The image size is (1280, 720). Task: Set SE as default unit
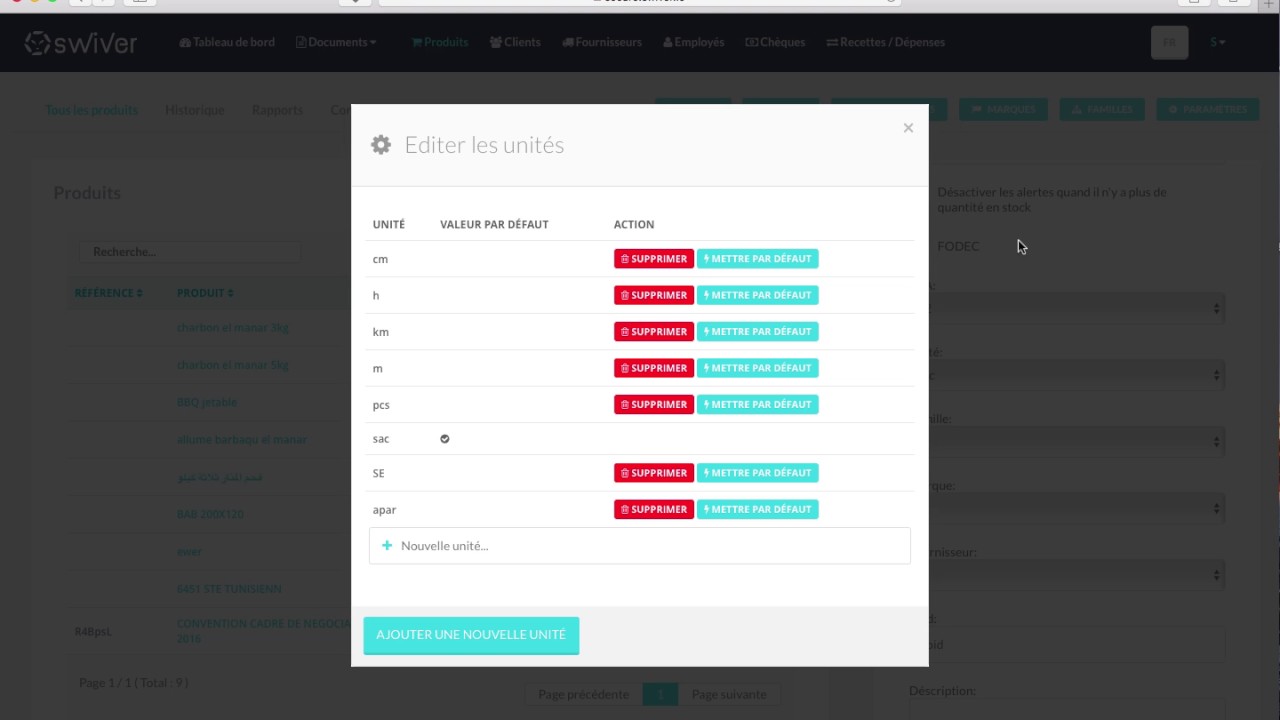click(757, 473)
